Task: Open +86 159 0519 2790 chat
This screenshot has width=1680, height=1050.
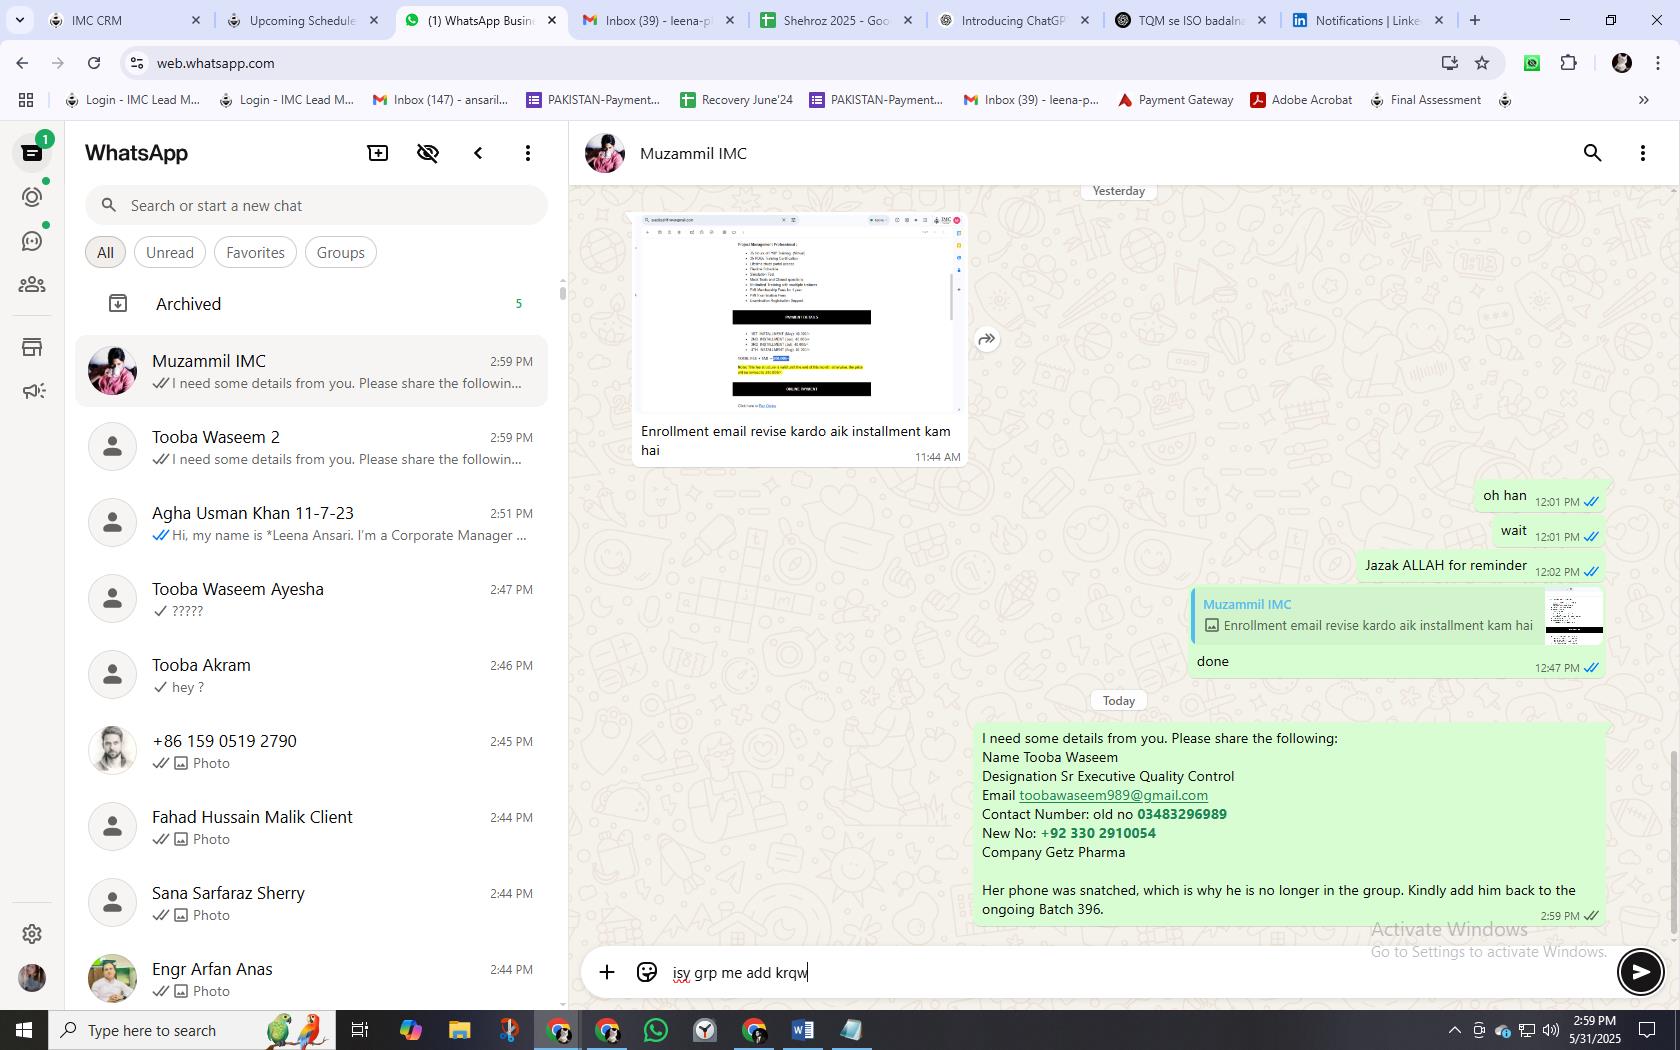Action: [312, 751]
